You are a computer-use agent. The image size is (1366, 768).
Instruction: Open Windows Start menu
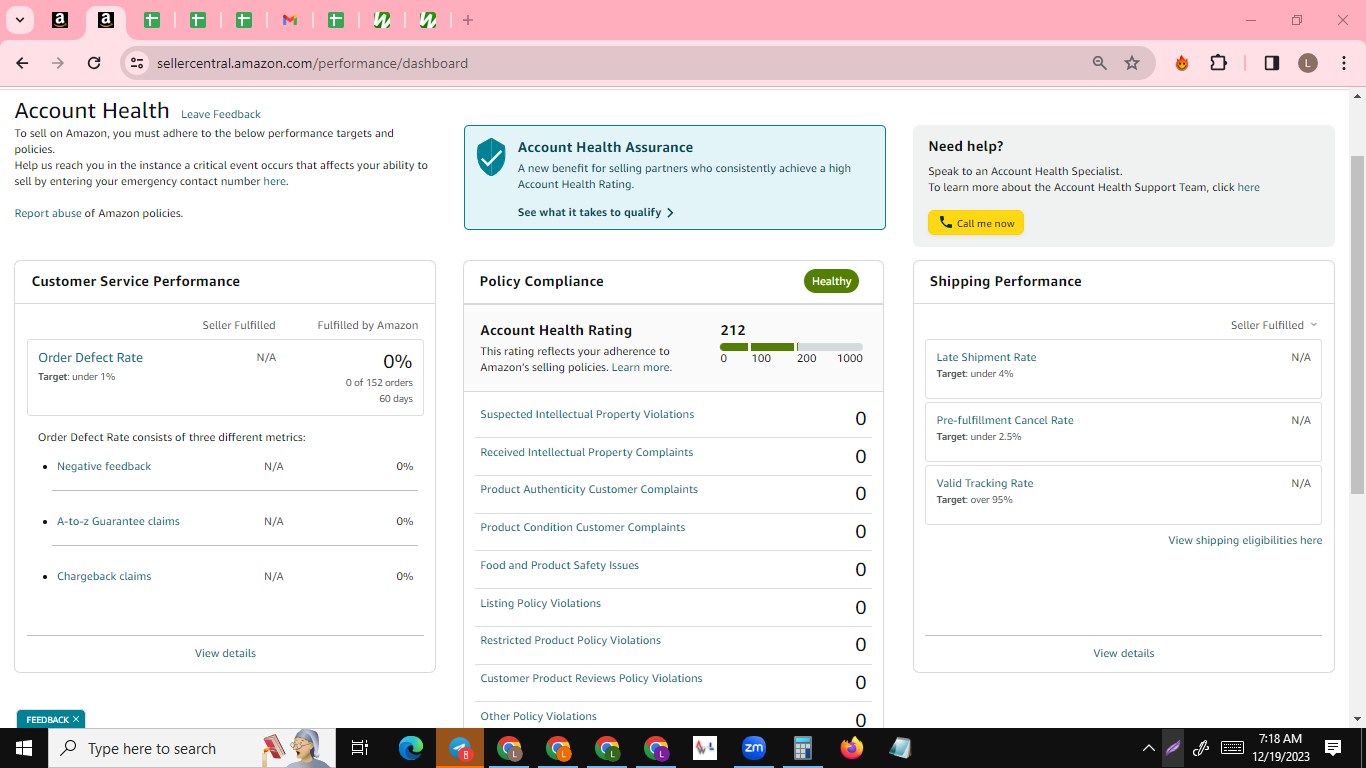click(24, 748)
